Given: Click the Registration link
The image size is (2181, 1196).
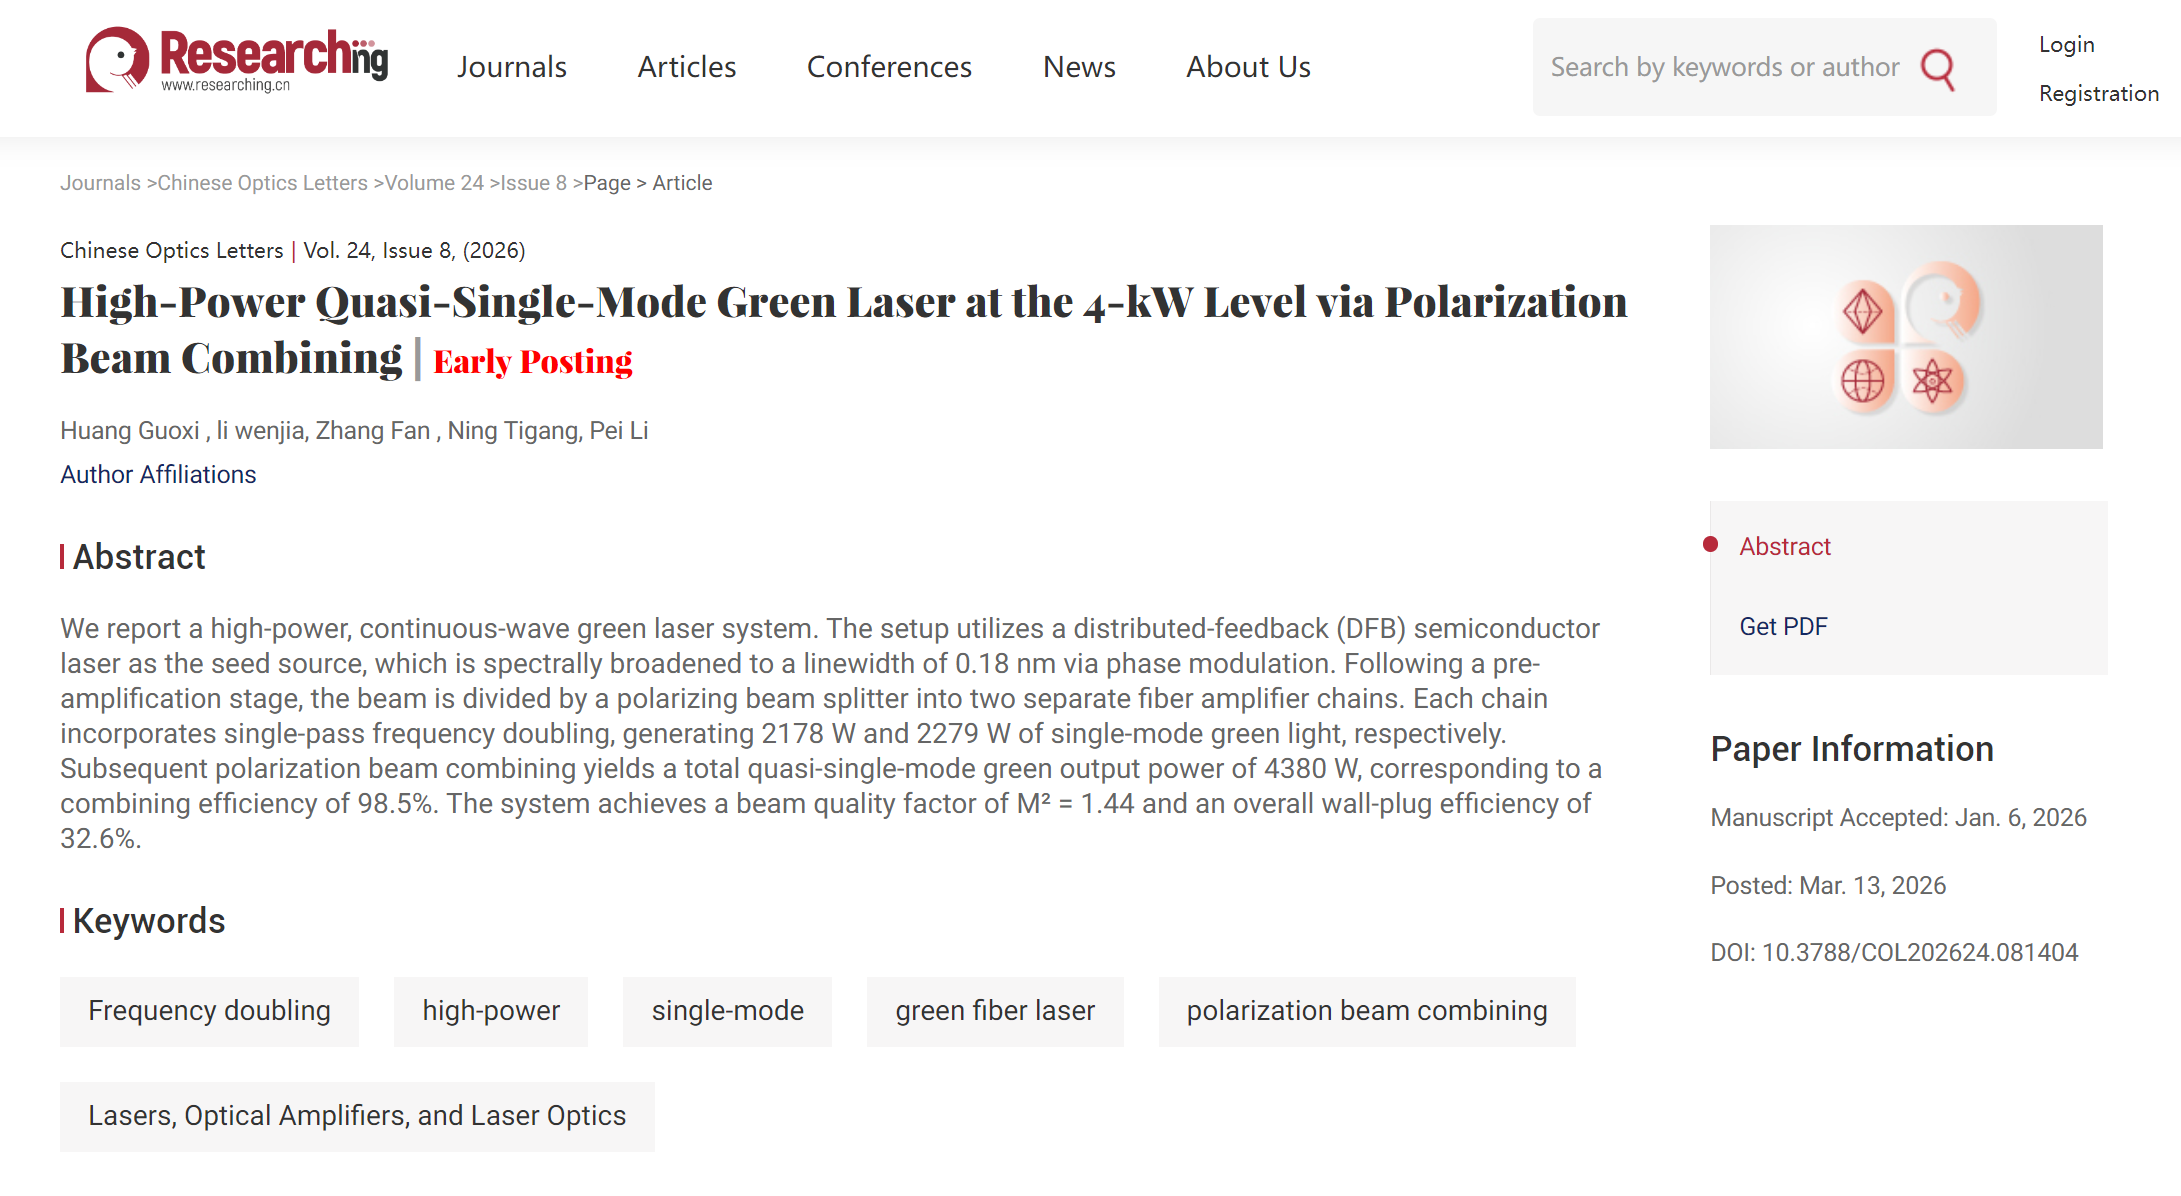Looking at the screenshot, I should pyautogui.click(x=2098, y=93).
